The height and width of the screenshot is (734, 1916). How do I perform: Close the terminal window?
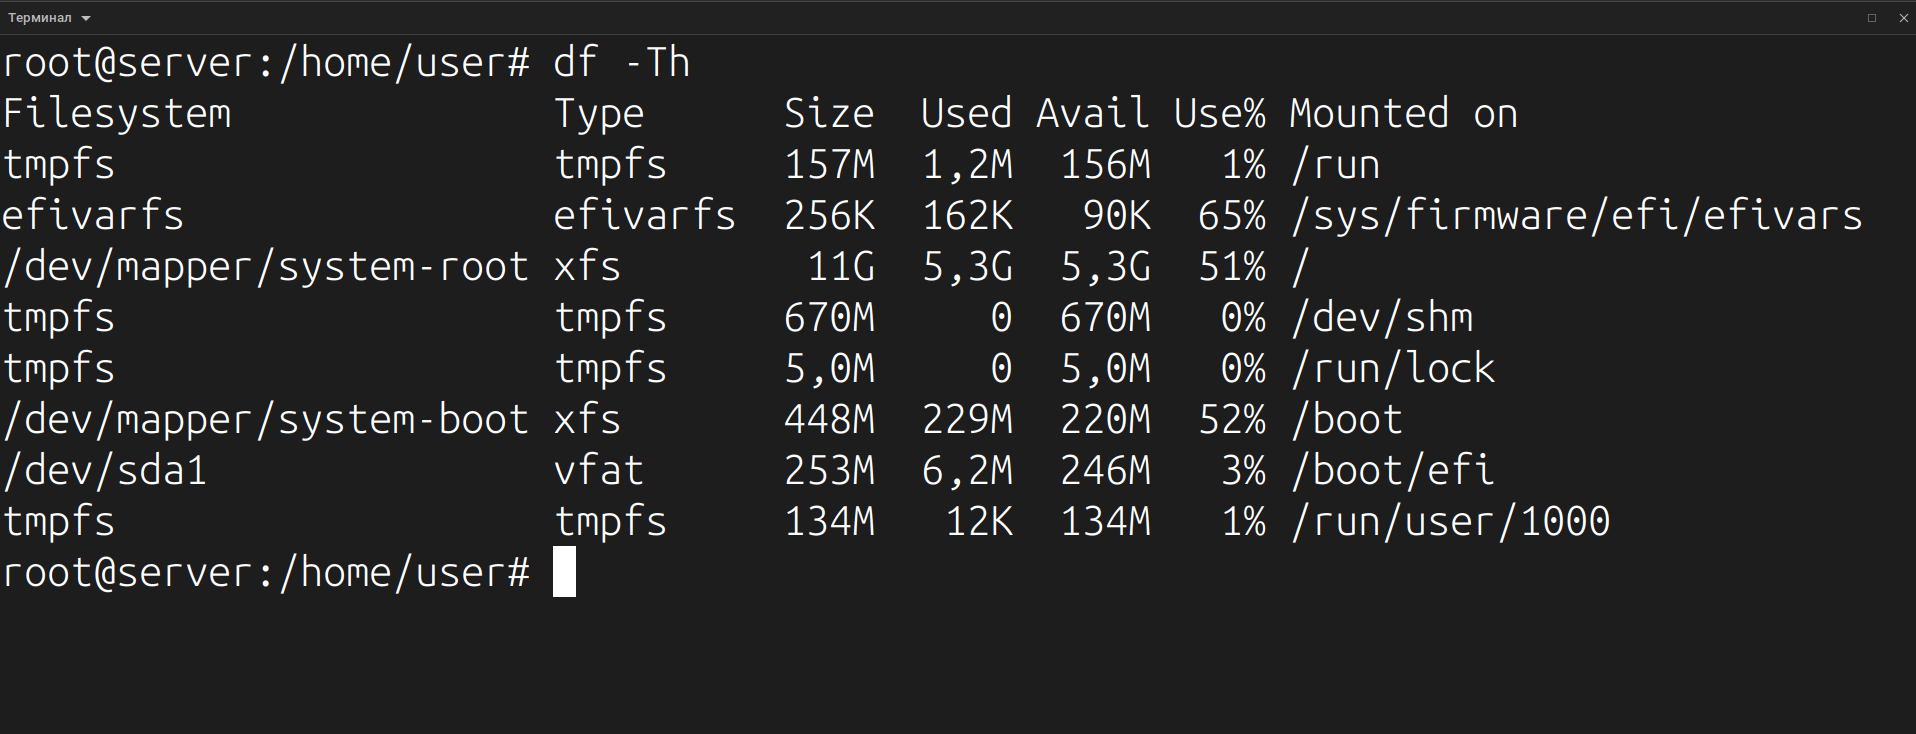click(1903, 18)
